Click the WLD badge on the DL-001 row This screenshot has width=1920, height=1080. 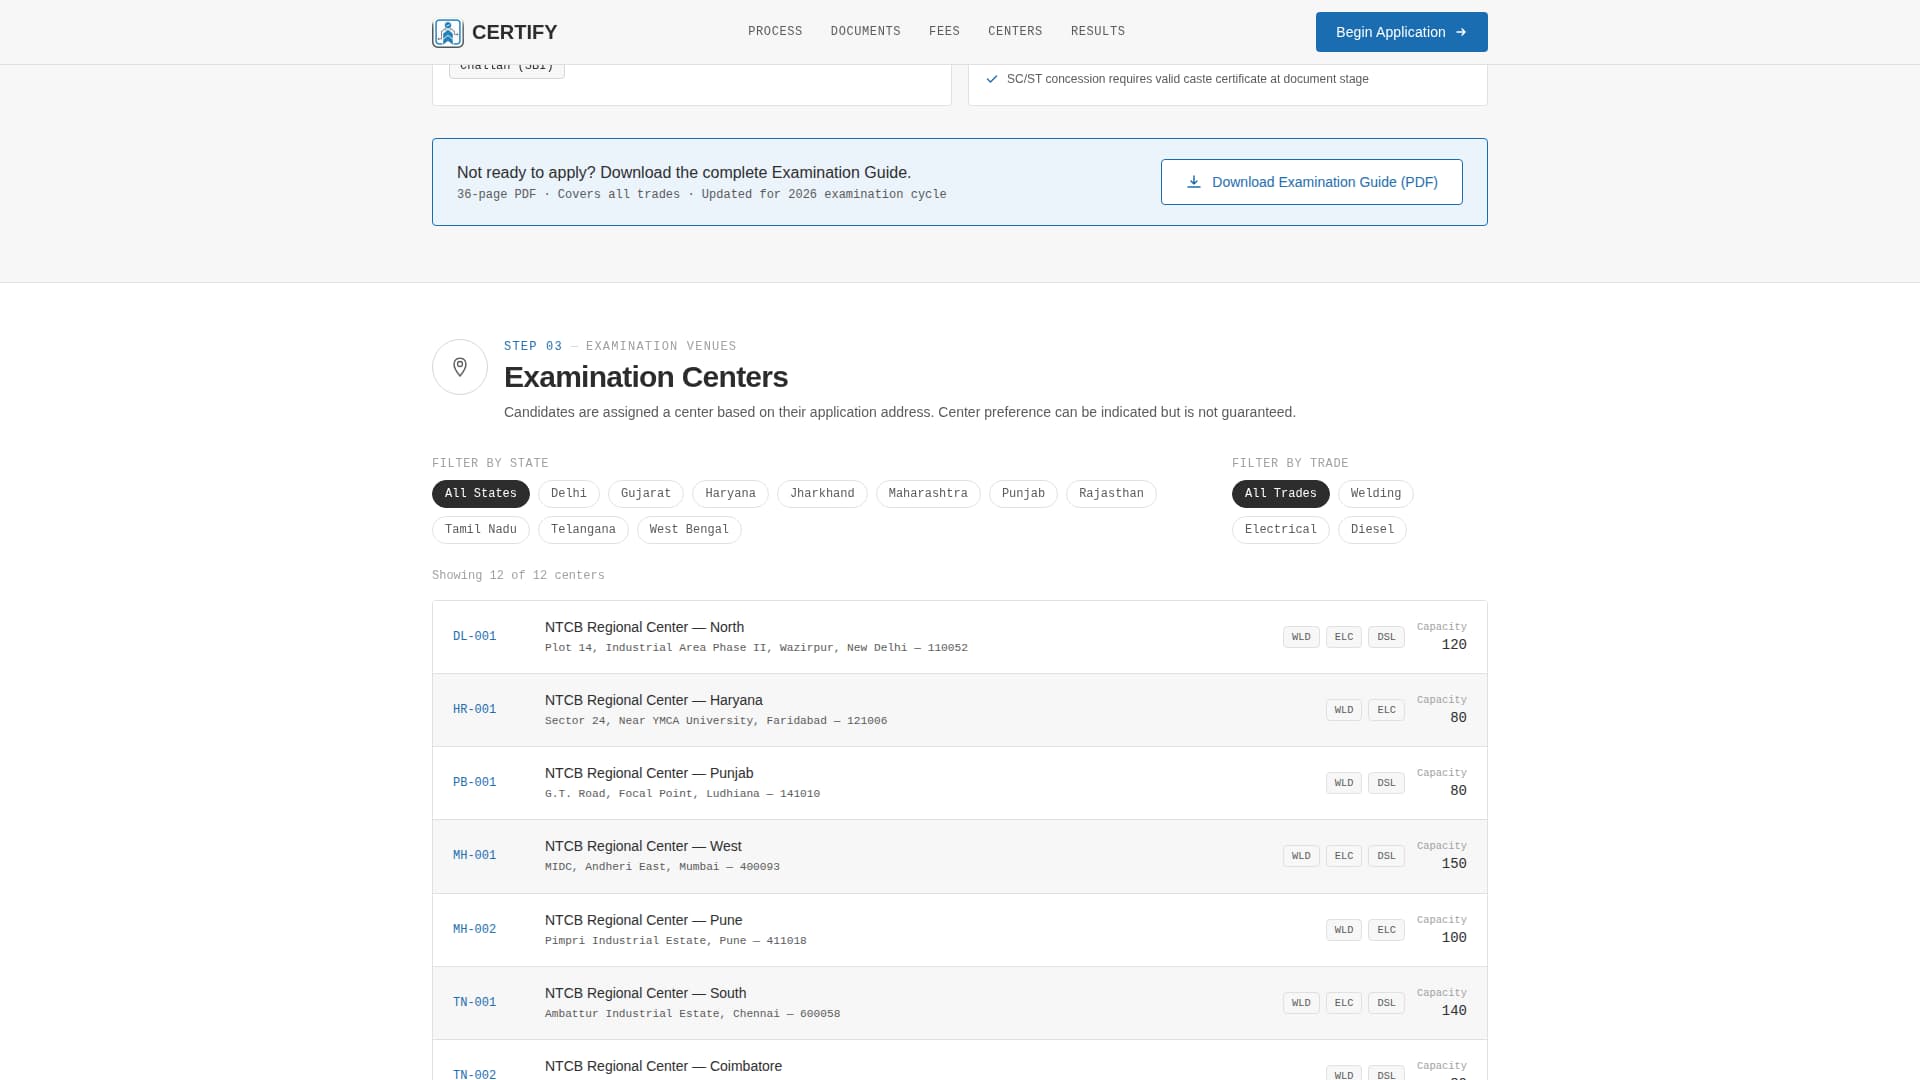pyautogui.click(x=1300, y=637)
